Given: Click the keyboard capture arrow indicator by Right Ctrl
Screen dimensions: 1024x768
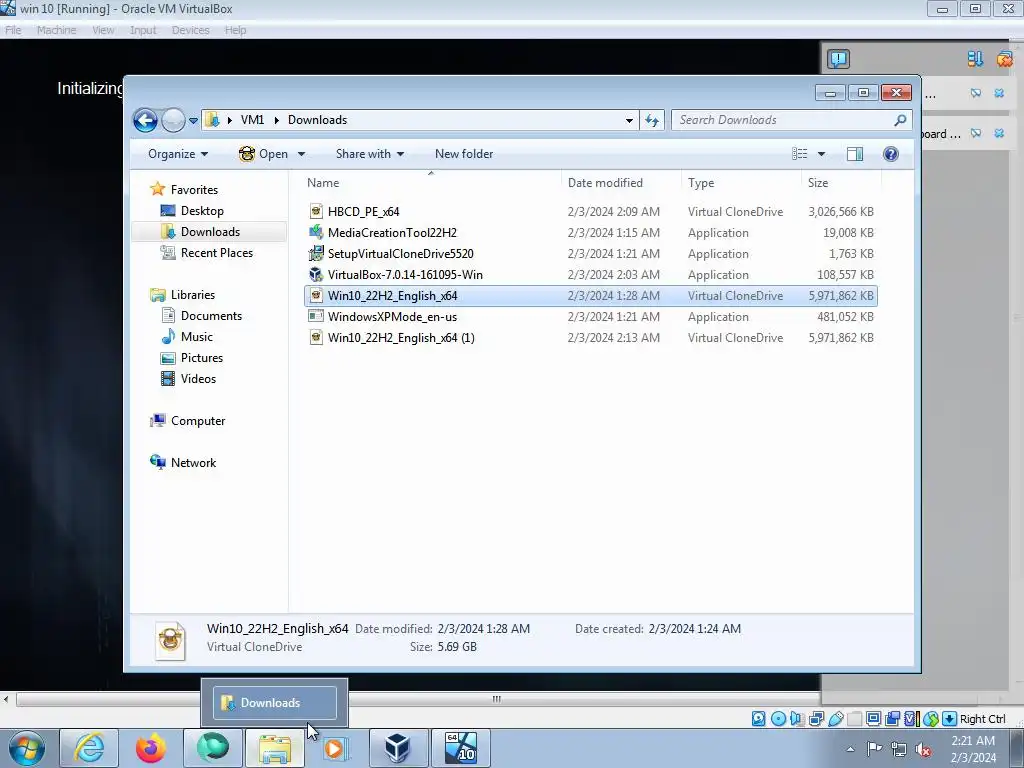Looking at the screenshot, I should pos(950,719).
